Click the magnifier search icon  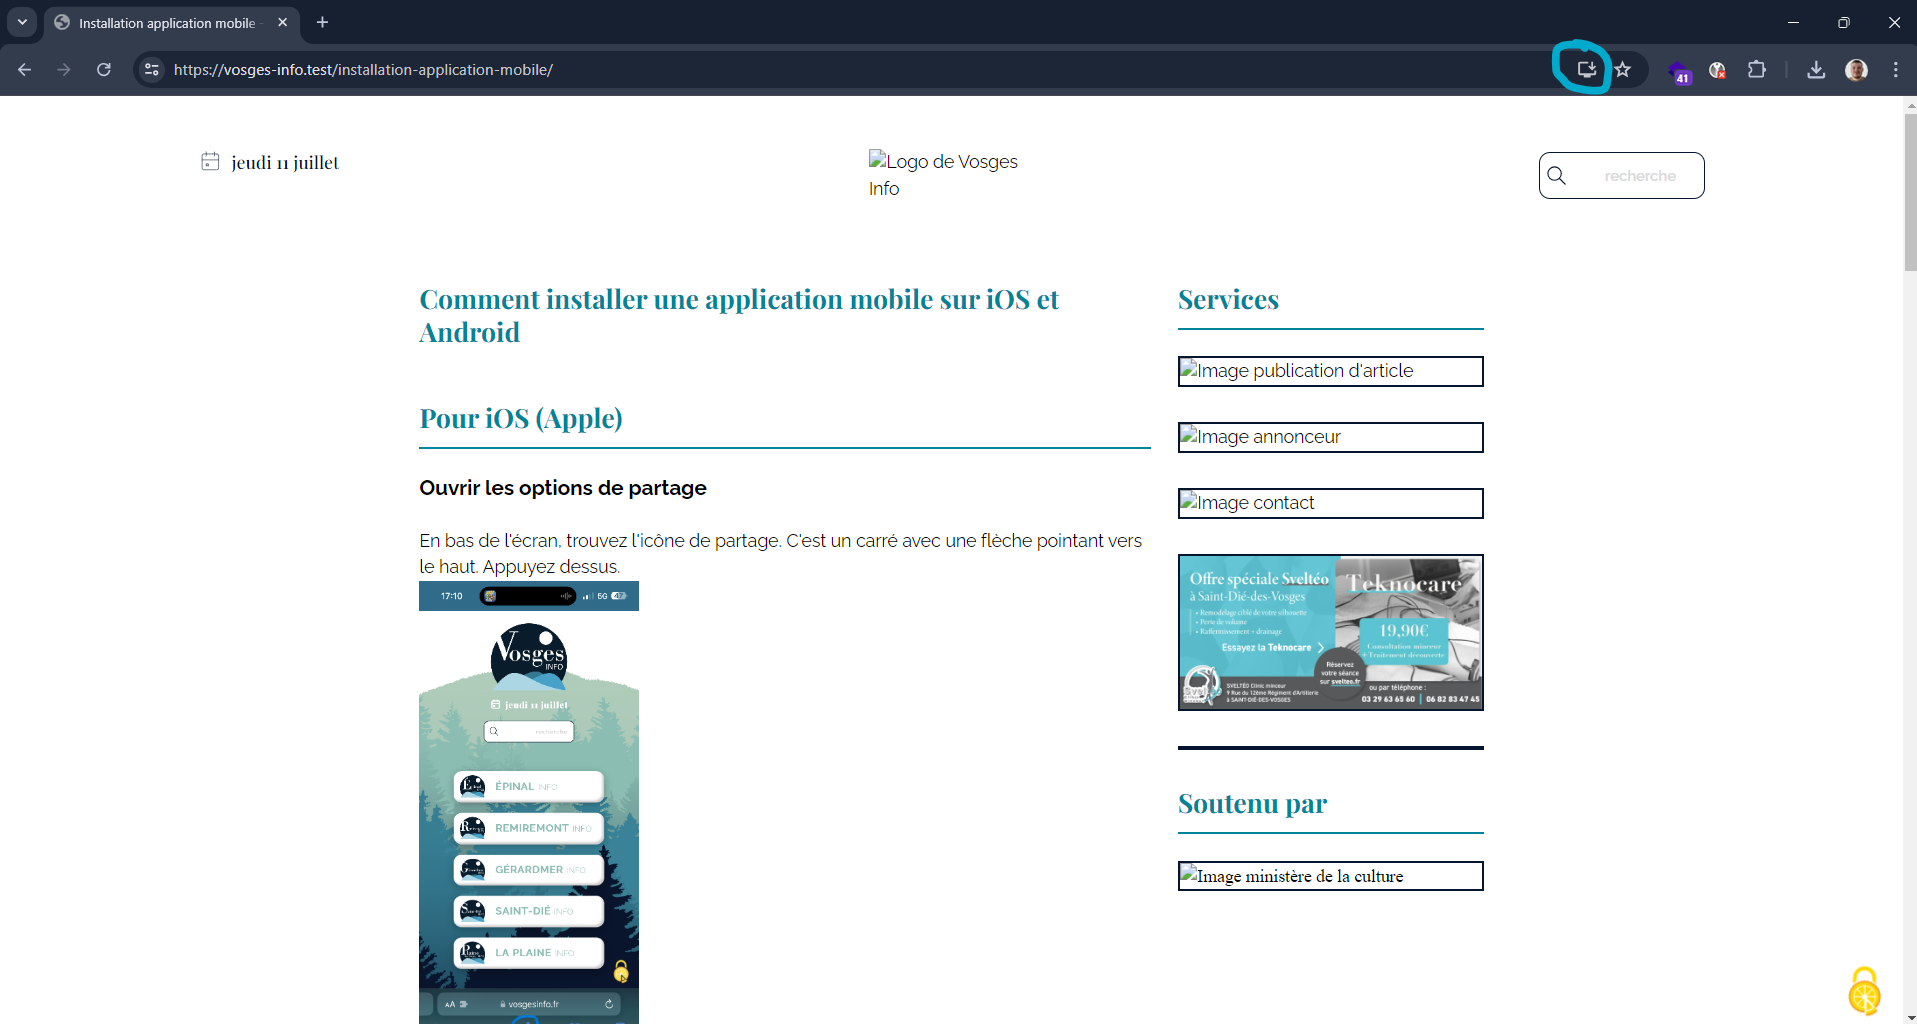1557,176
